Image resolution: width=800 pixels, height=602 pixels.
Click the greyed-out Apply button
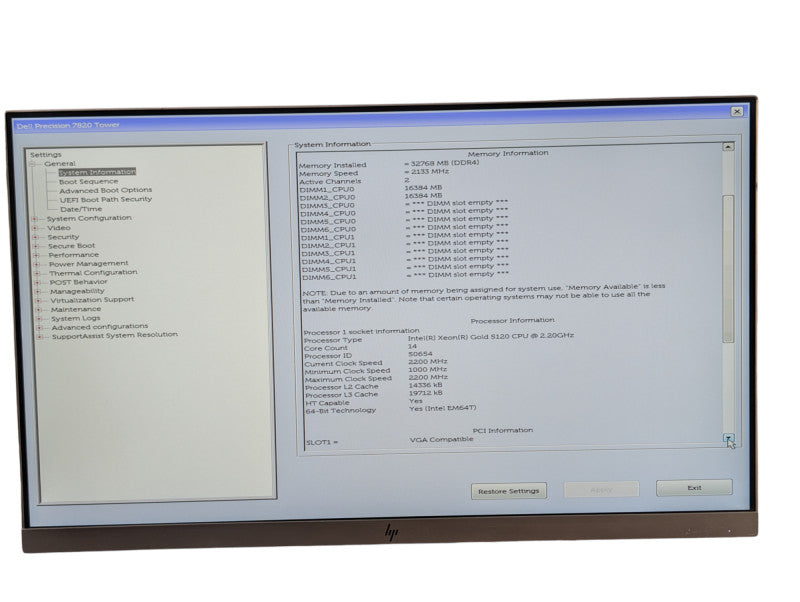(601, 490)
